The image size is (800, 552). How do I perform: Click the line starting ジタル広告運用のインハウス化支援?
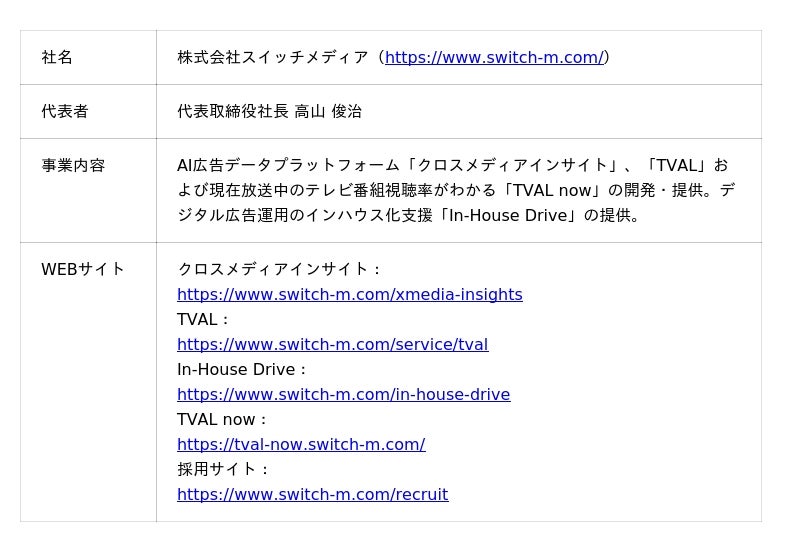409,215
